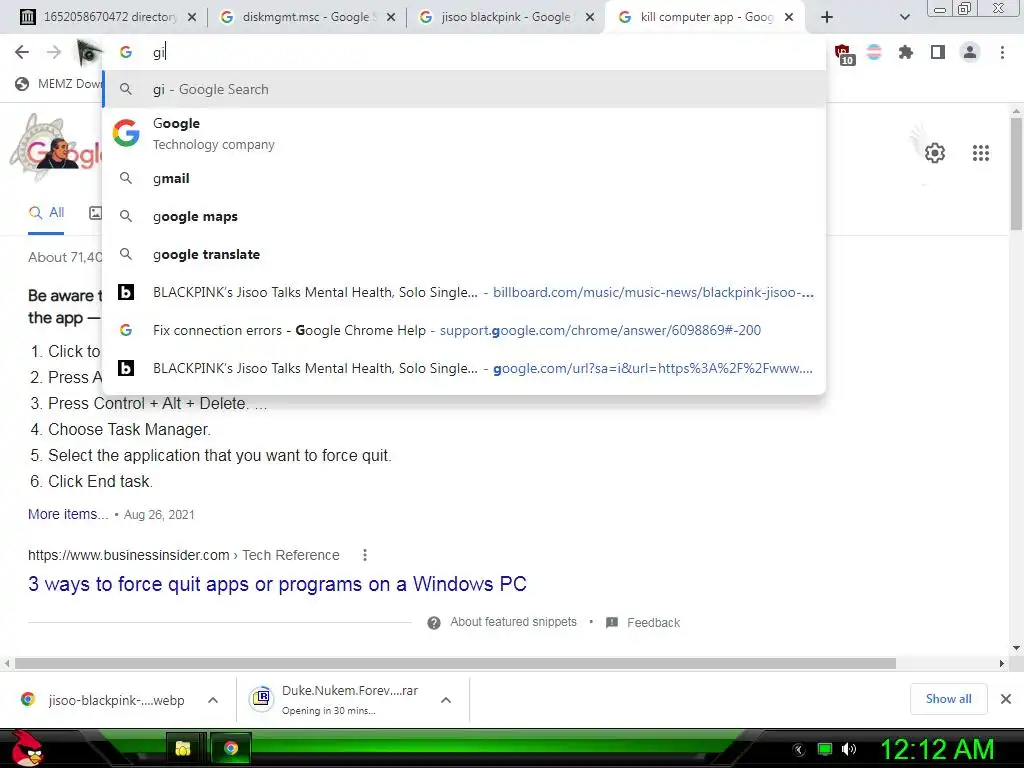Open the Extensions puzzle piece menu
The height and width of the screenshot is (768, 1024).
pyautogui.click(x=906, y=52)
